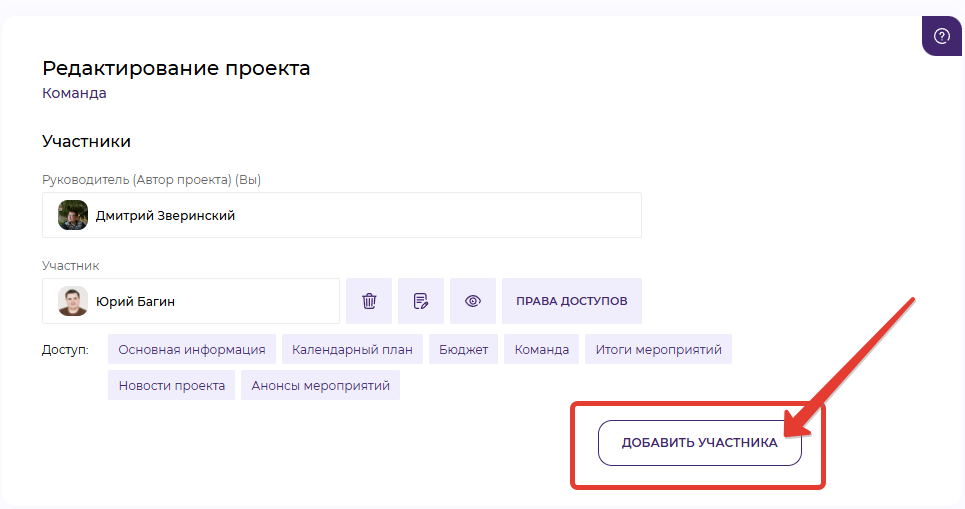The image size is (965, 509).
Task: Delete participant Юрий Багин with trash icon
Action: (x=369, y=301)
